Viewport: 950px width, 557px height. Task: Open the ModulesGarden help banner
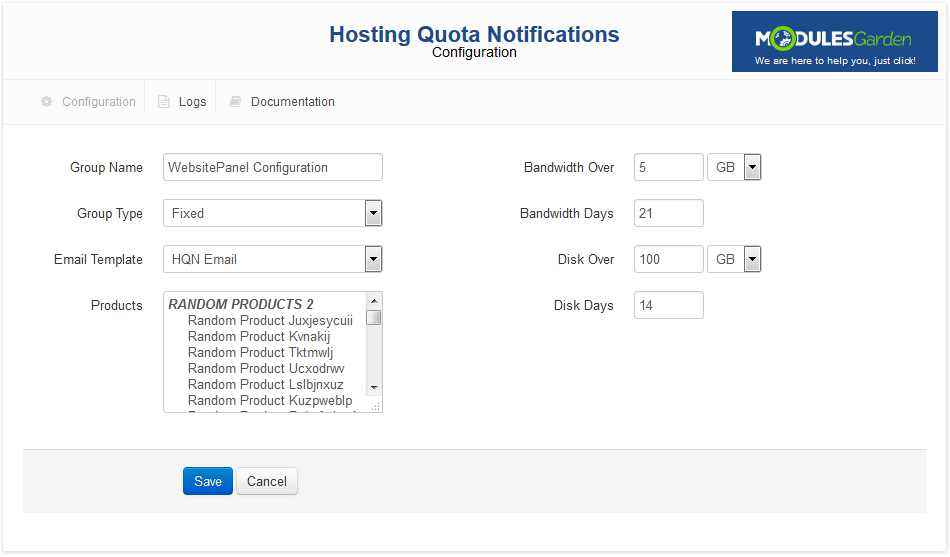[834, 41]
